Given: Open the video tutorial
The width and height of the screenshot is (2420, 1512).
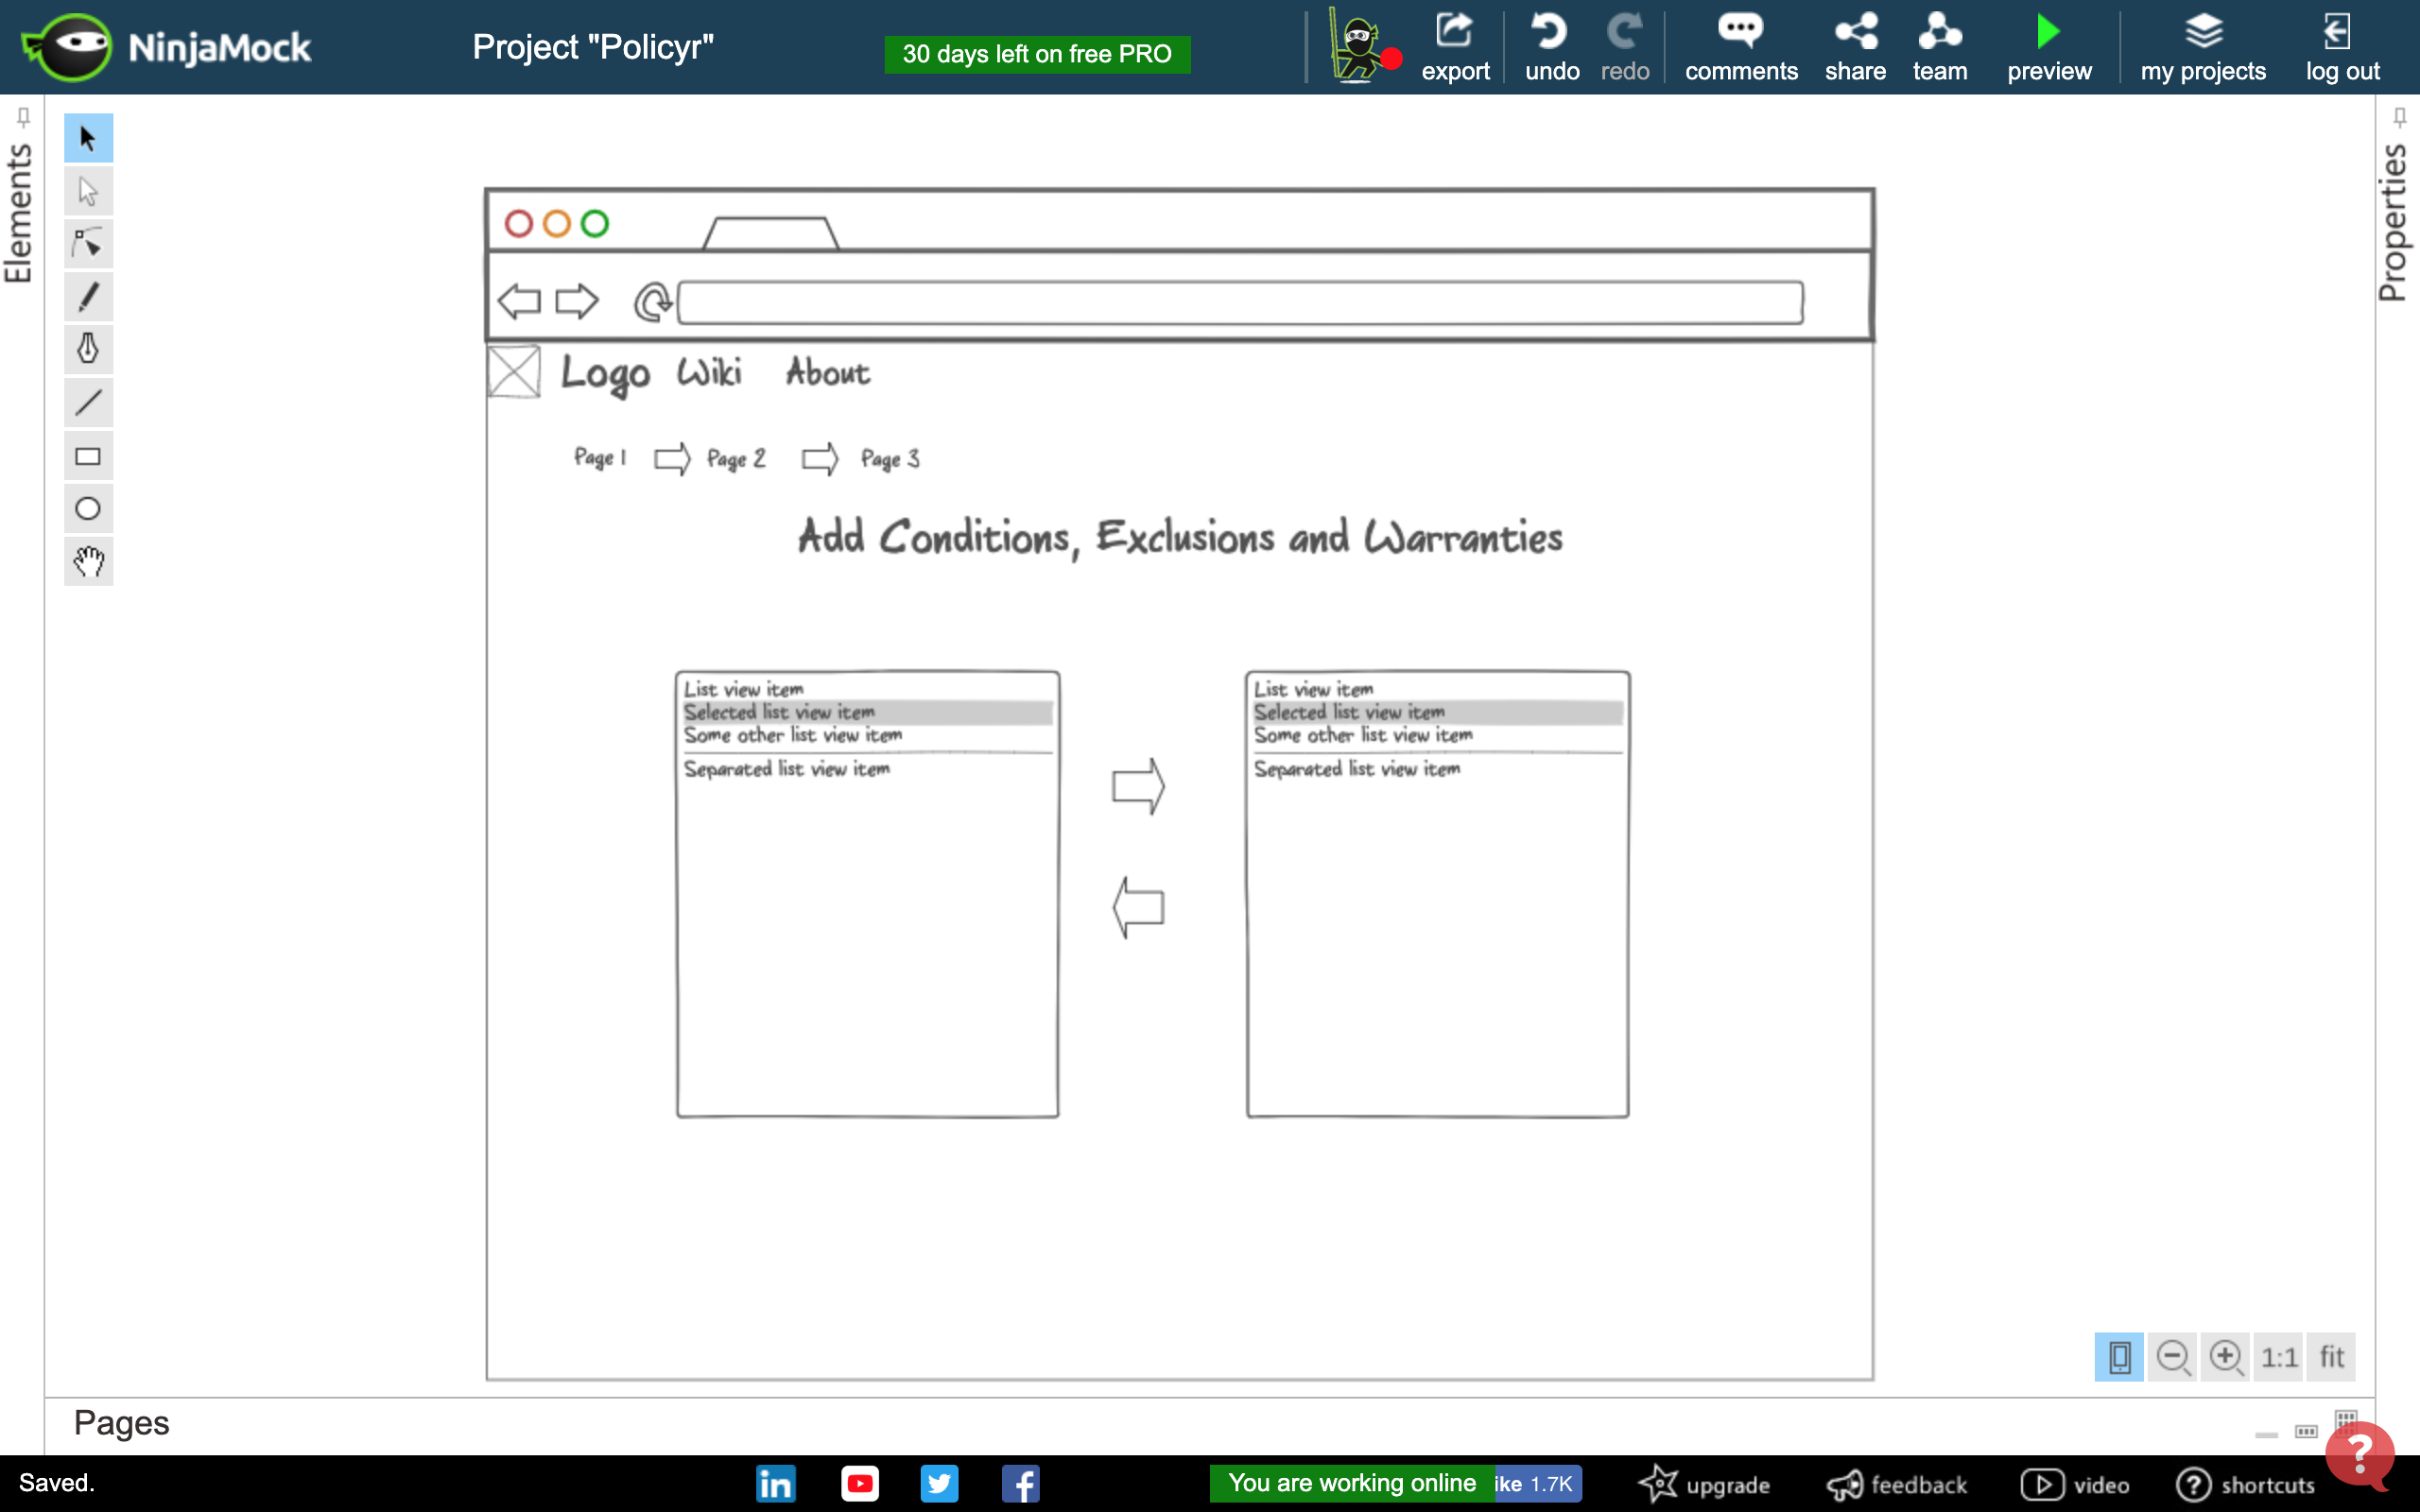Looking at the screenshot, I should (2075, 1485).
